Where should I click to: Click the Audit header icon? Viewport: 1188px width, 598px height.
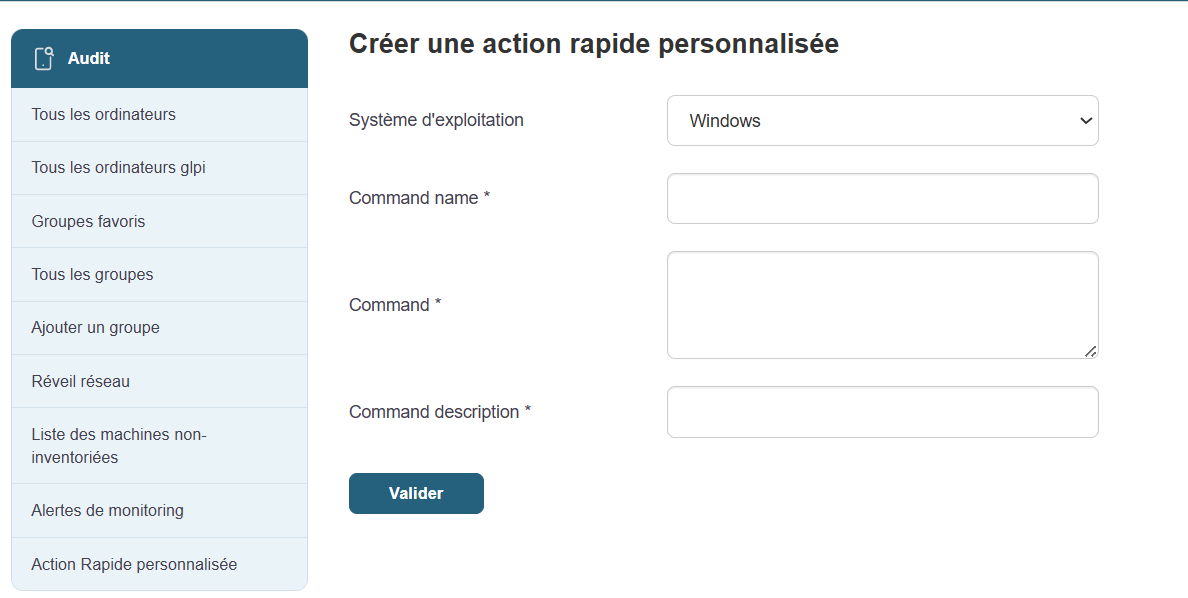(43, 59)
